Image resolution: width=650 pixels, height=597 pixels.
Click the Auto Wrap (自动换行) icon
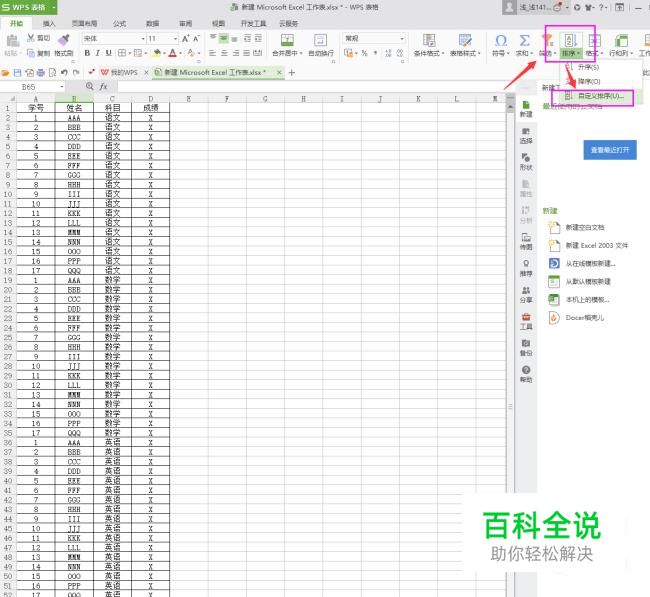pyautogui.click(x=320, y=40)
